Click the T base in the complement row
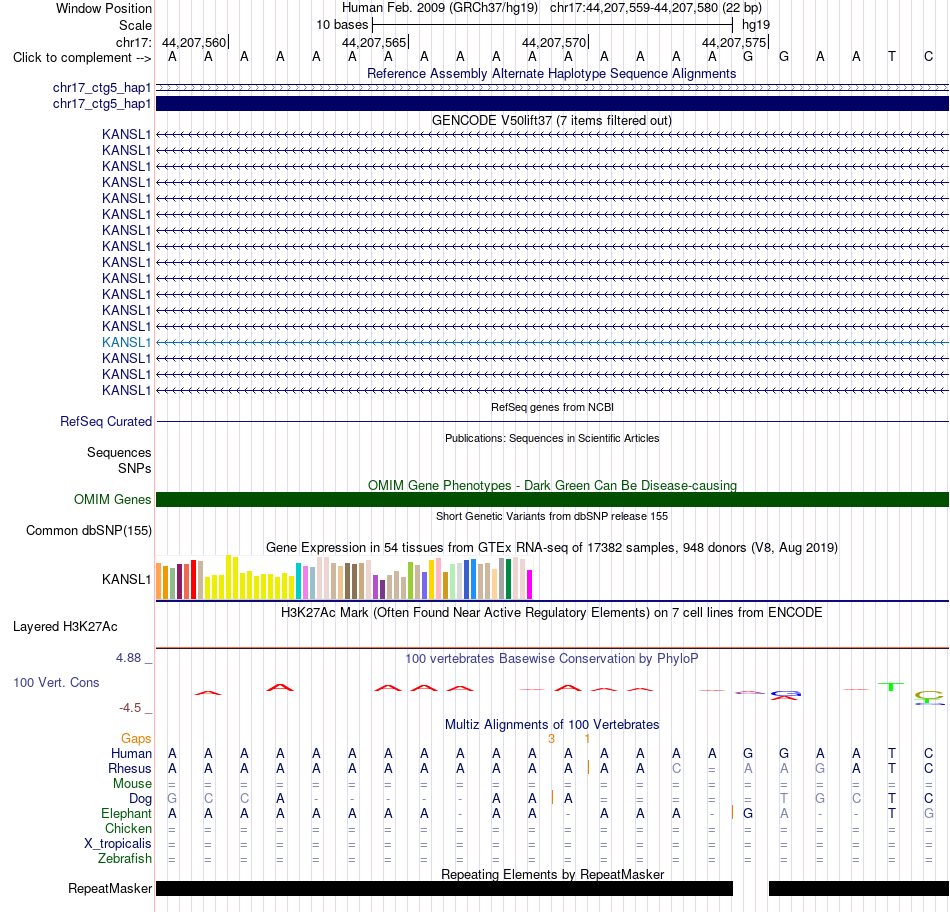Viewport: 950px width, 912px height. coord(892,56)
